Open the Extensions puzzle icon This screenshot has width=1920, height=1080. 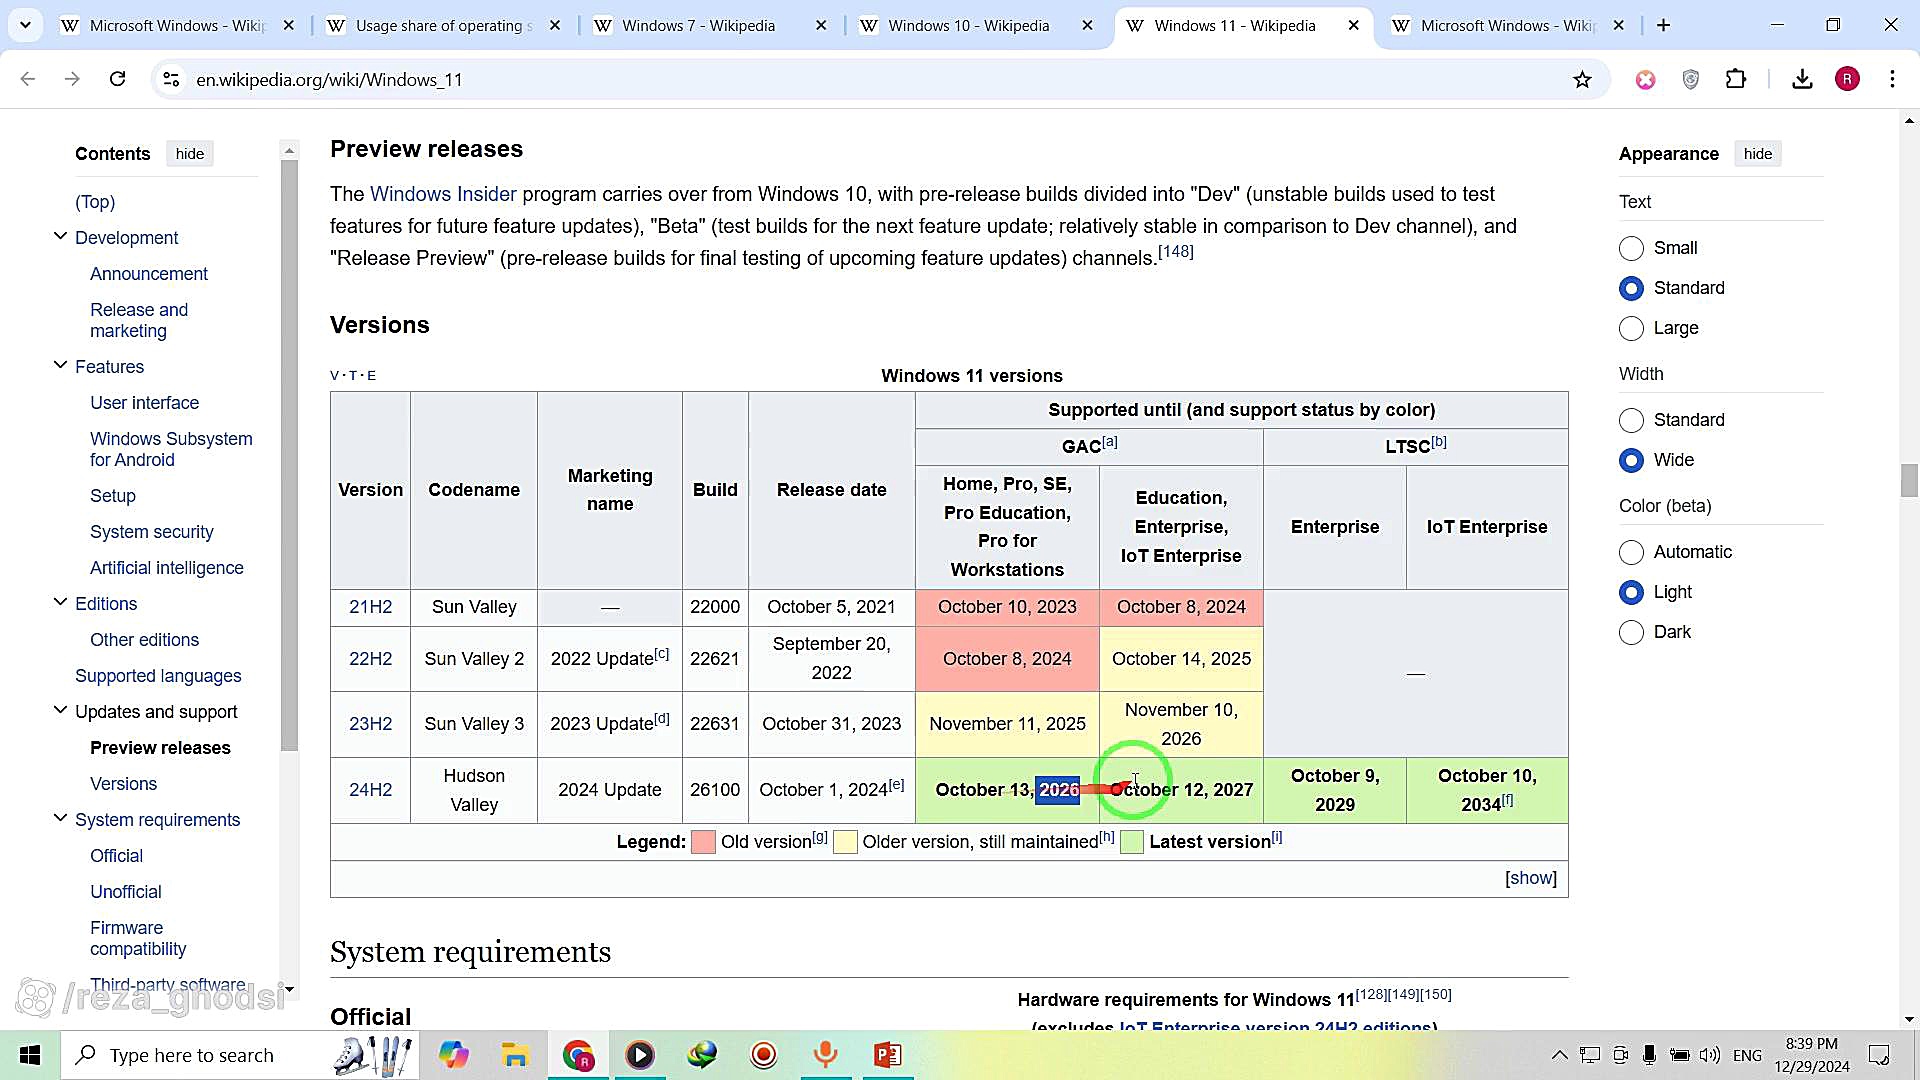(x=1737, y=79)
